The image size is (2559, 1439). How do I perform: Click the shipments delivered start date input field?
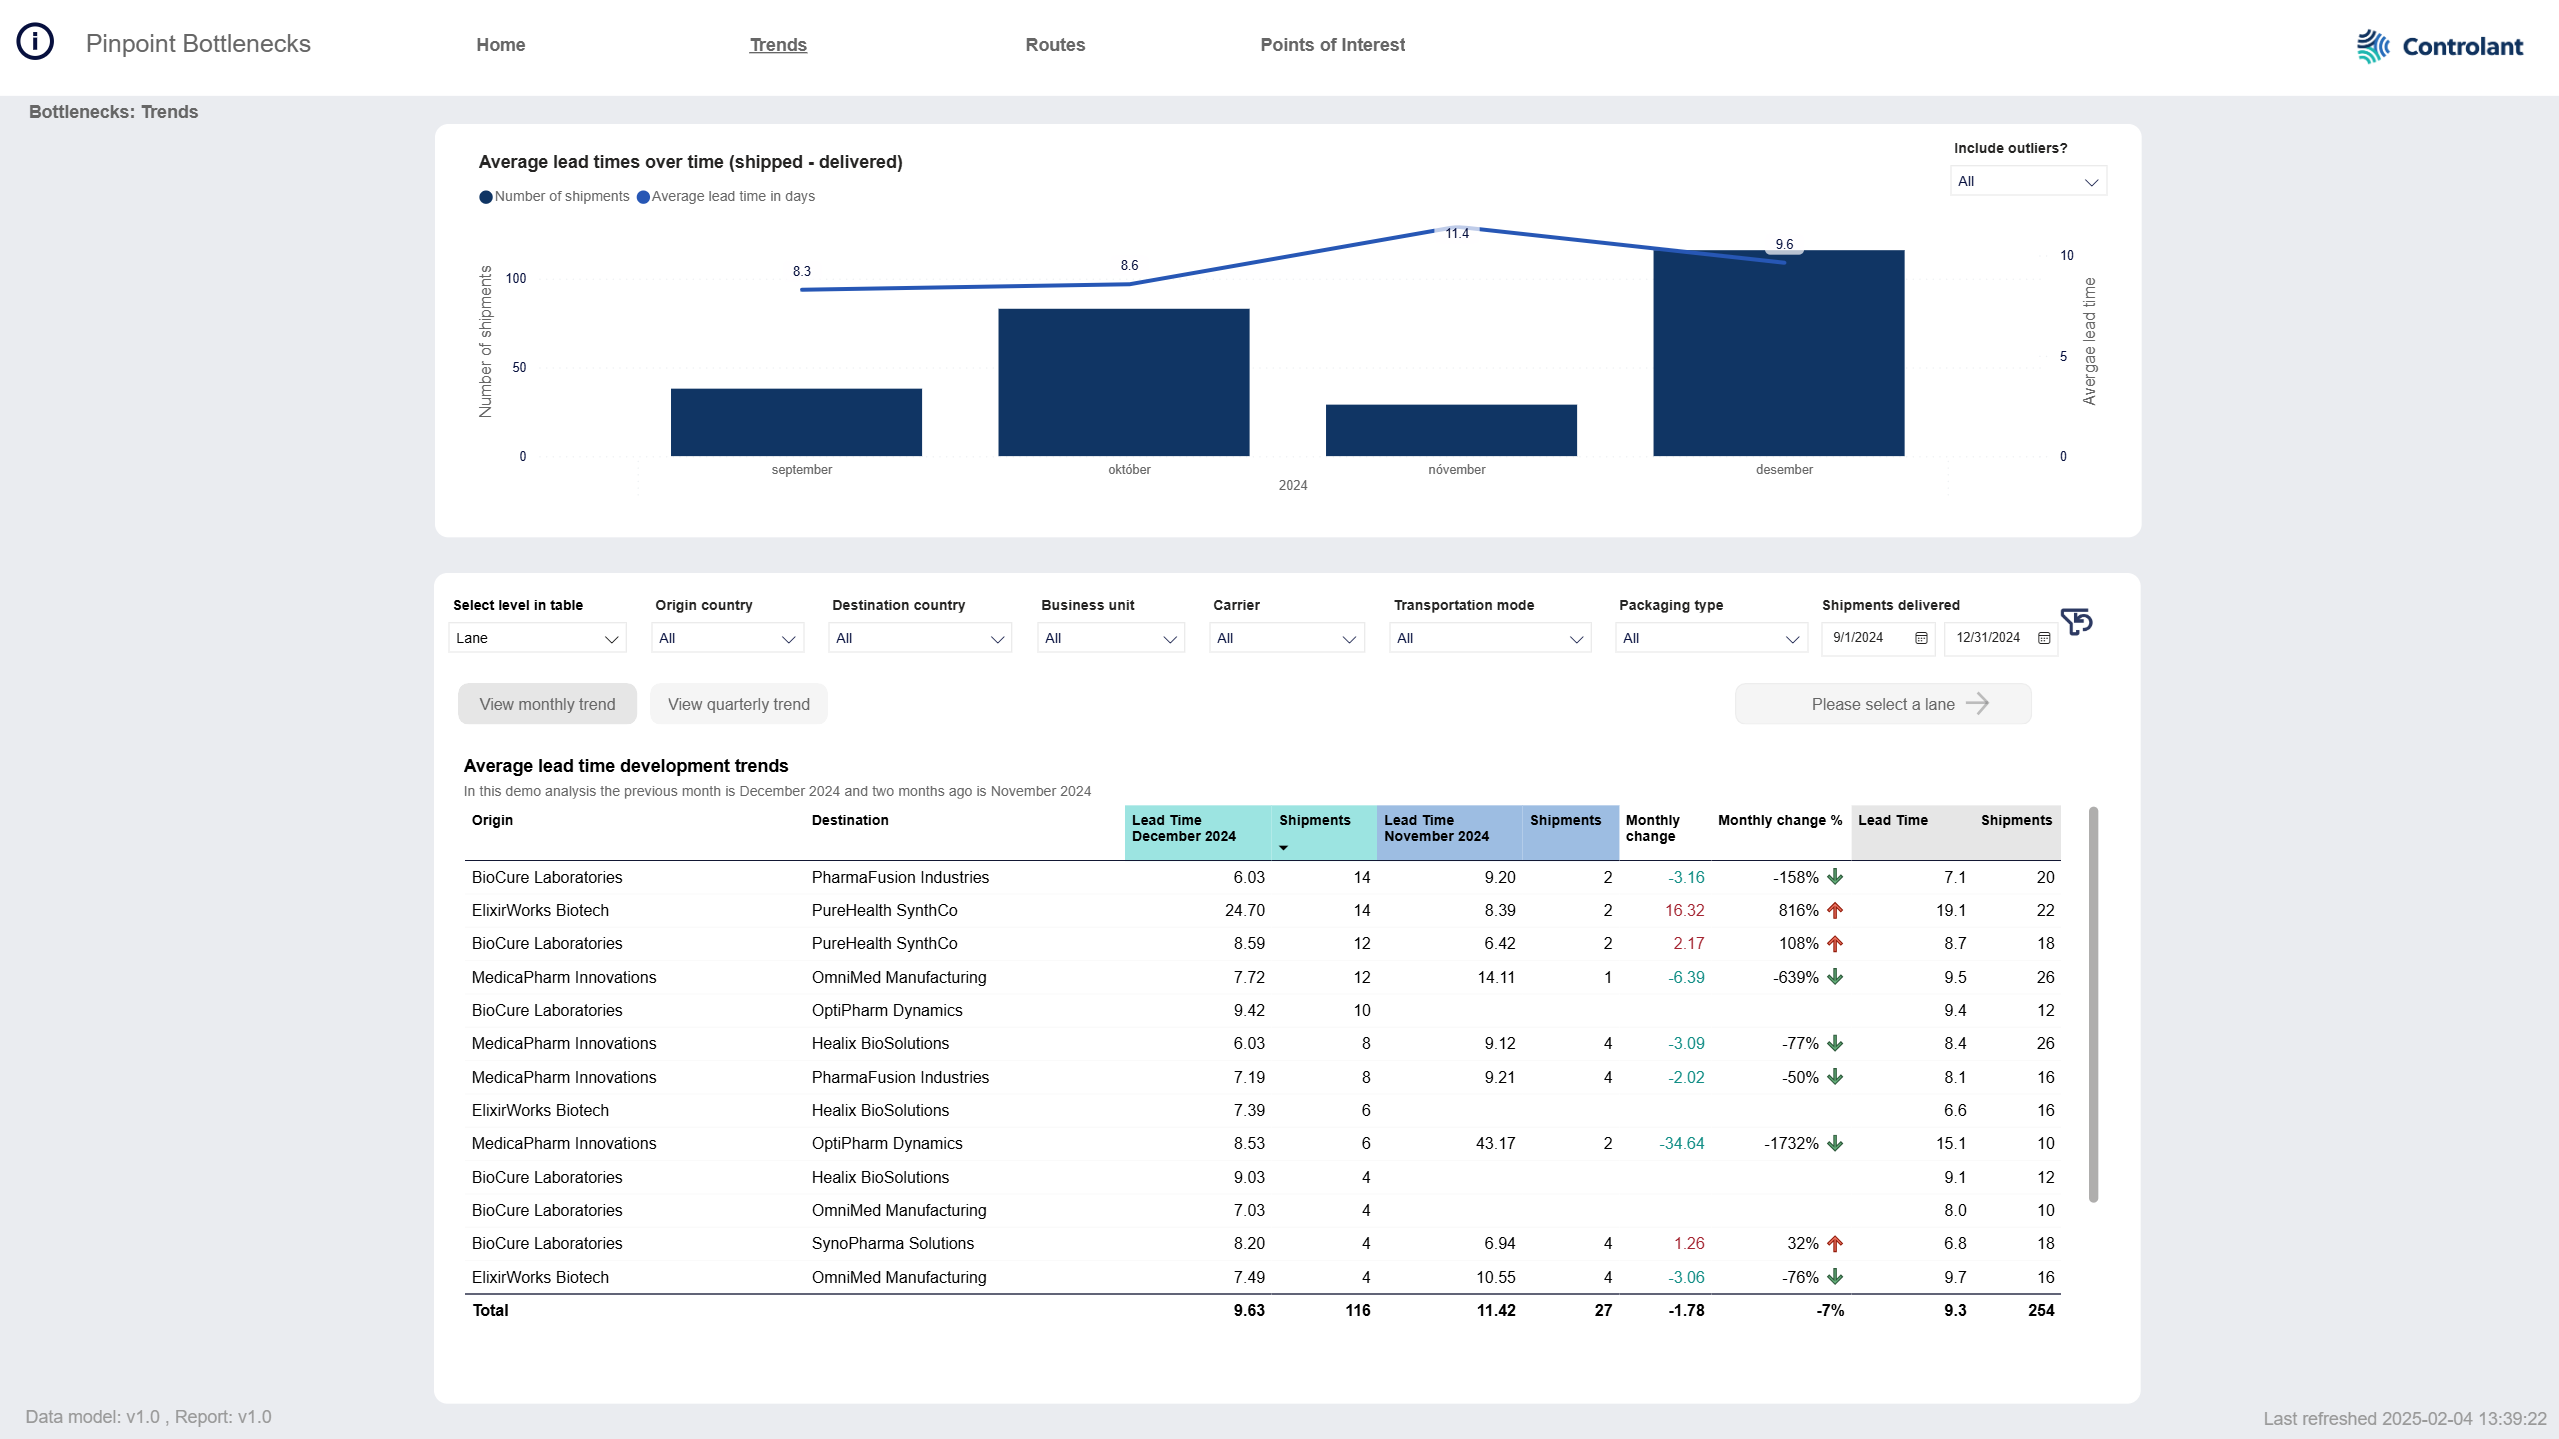(1870, 638)
